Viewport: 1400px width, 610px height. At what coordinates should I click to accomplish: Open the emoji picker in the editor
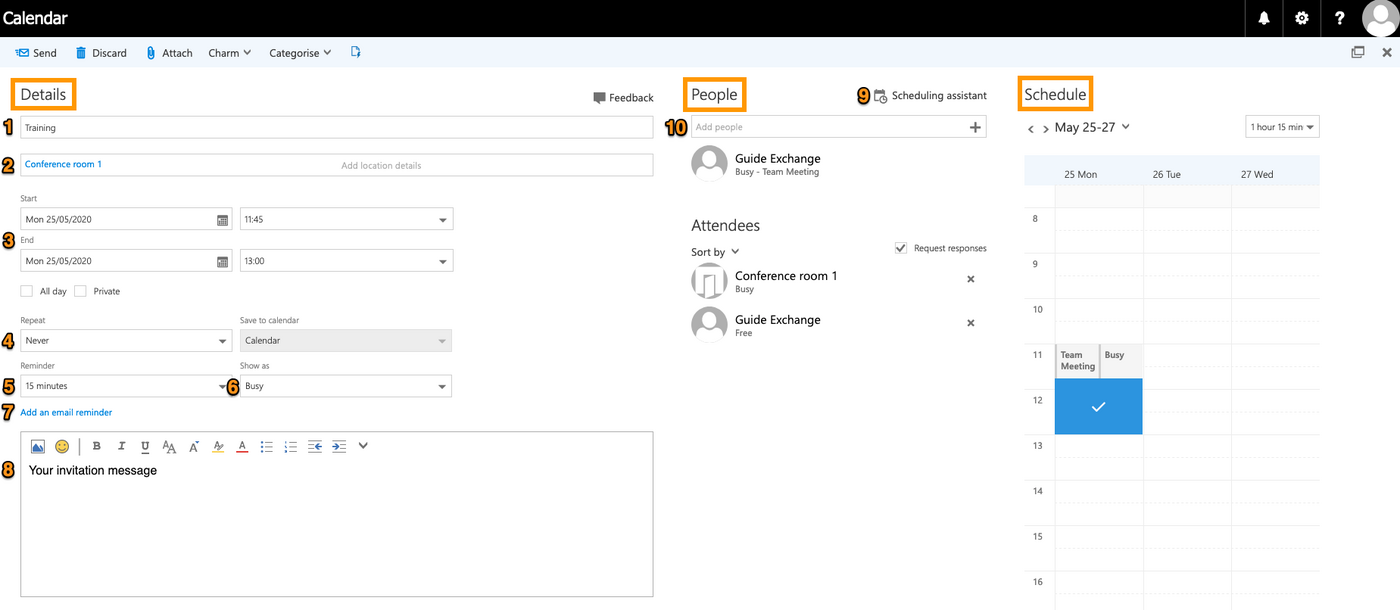point(62,447)
